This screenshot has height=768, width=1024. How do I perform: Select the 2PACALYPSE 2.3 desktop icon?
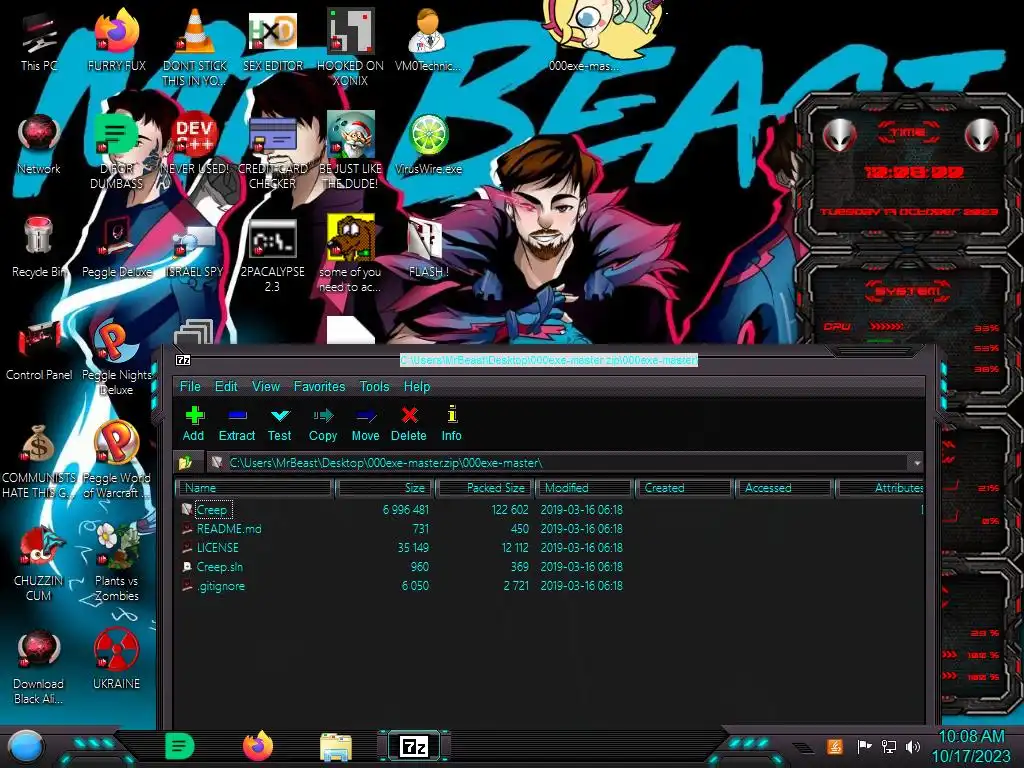coord(273,255)
